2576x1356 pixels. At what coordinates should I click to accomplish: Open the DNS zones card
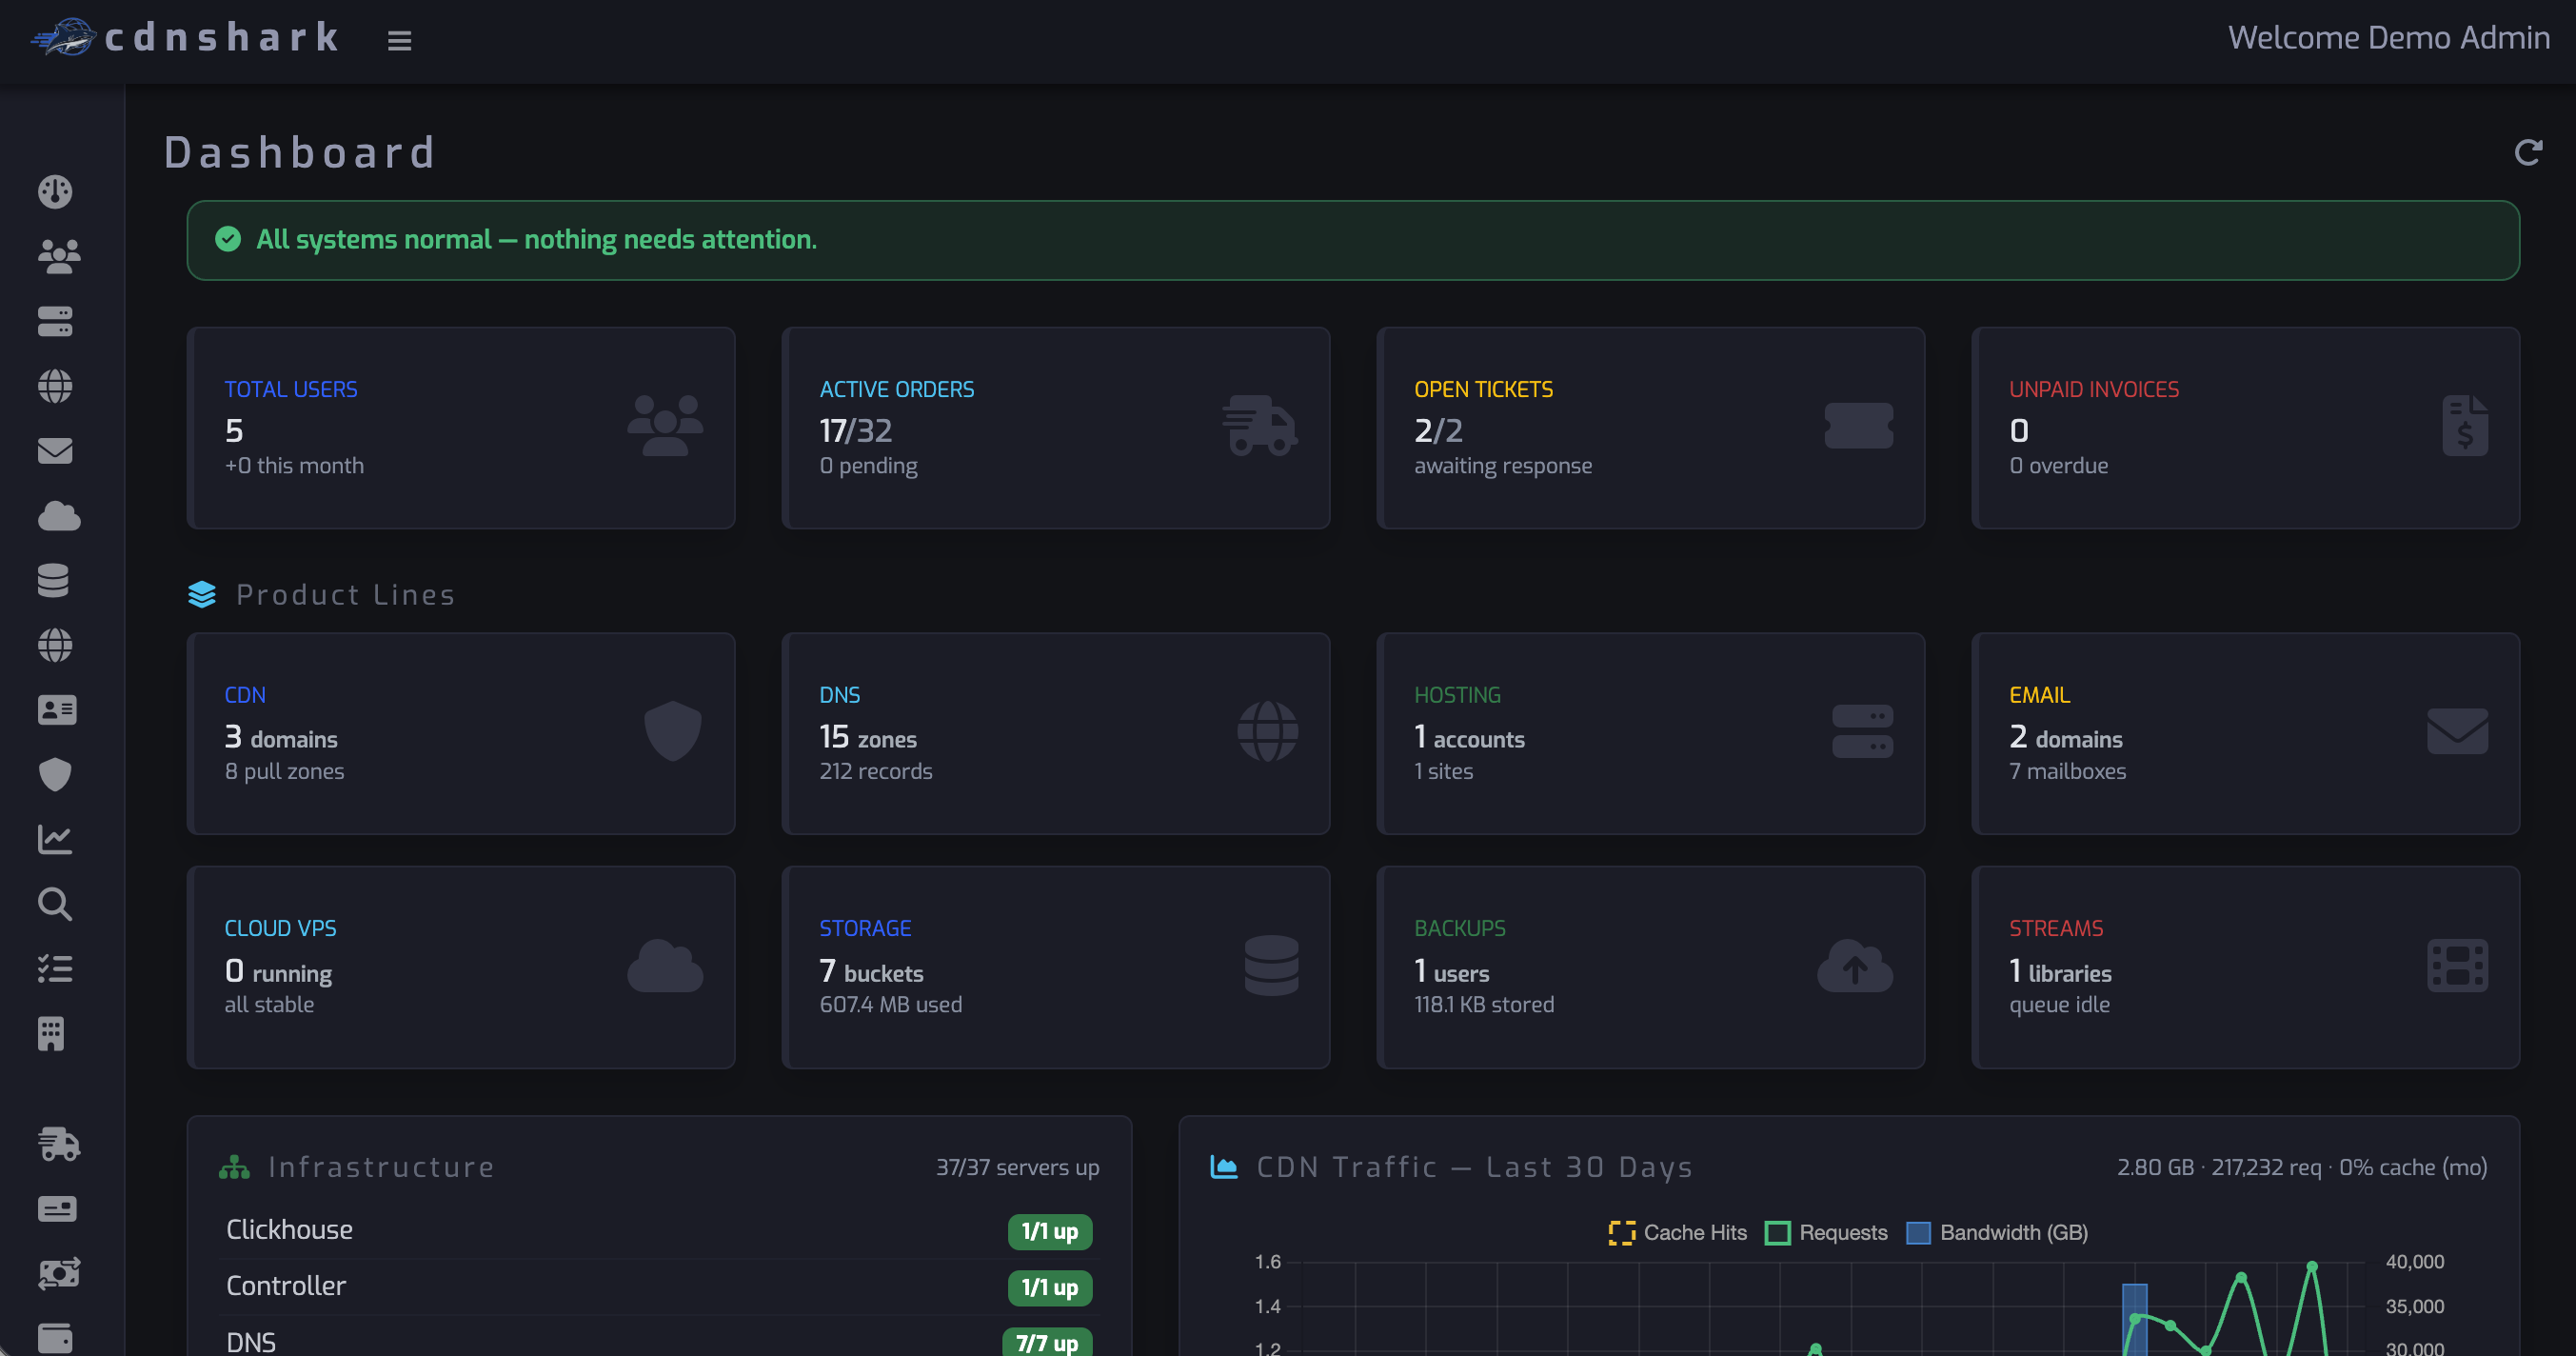[x=1056, y=733]
